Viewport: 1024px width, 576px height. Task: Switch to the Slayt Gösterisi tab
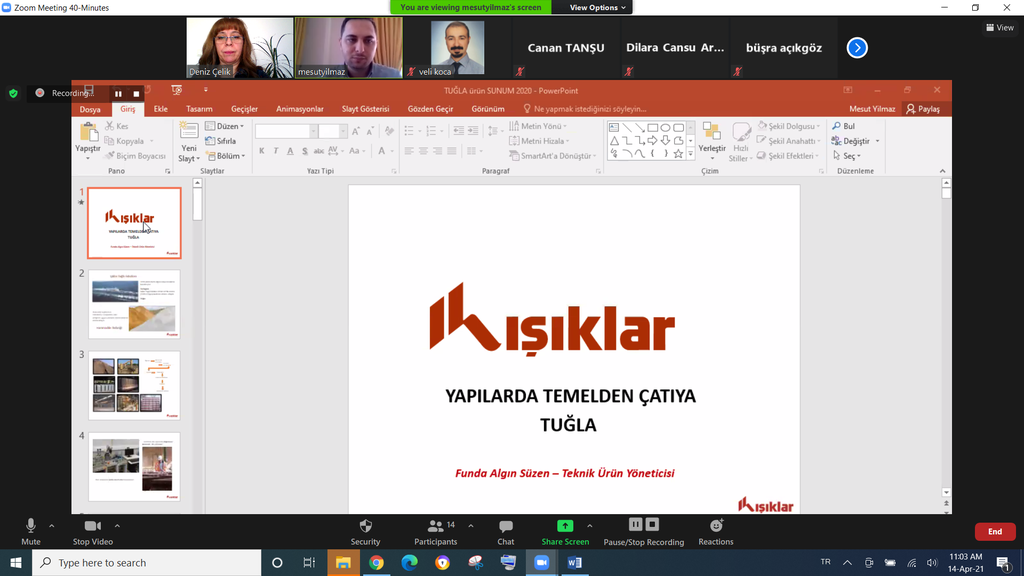(x=365, y=109)
